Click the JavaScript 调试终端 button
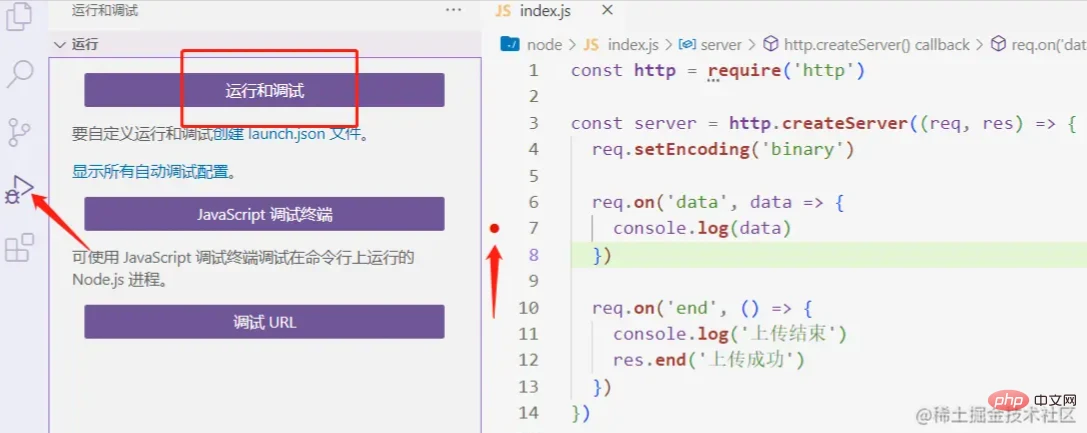Screen dimensions: 1087x433 click(264, 214)
